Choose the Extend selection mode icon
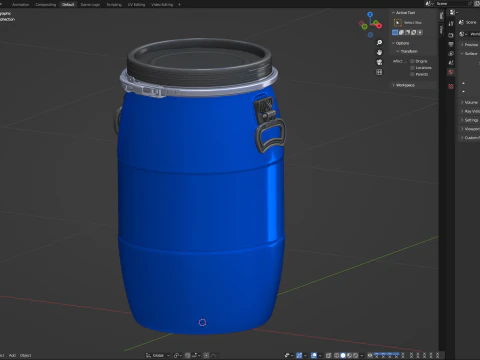The image size is (480, 360). pos(401,32)
